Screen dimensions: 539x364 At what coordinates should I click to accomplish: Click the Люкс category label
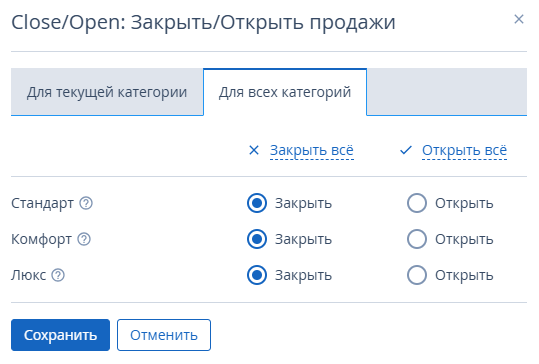coord(29,275)
